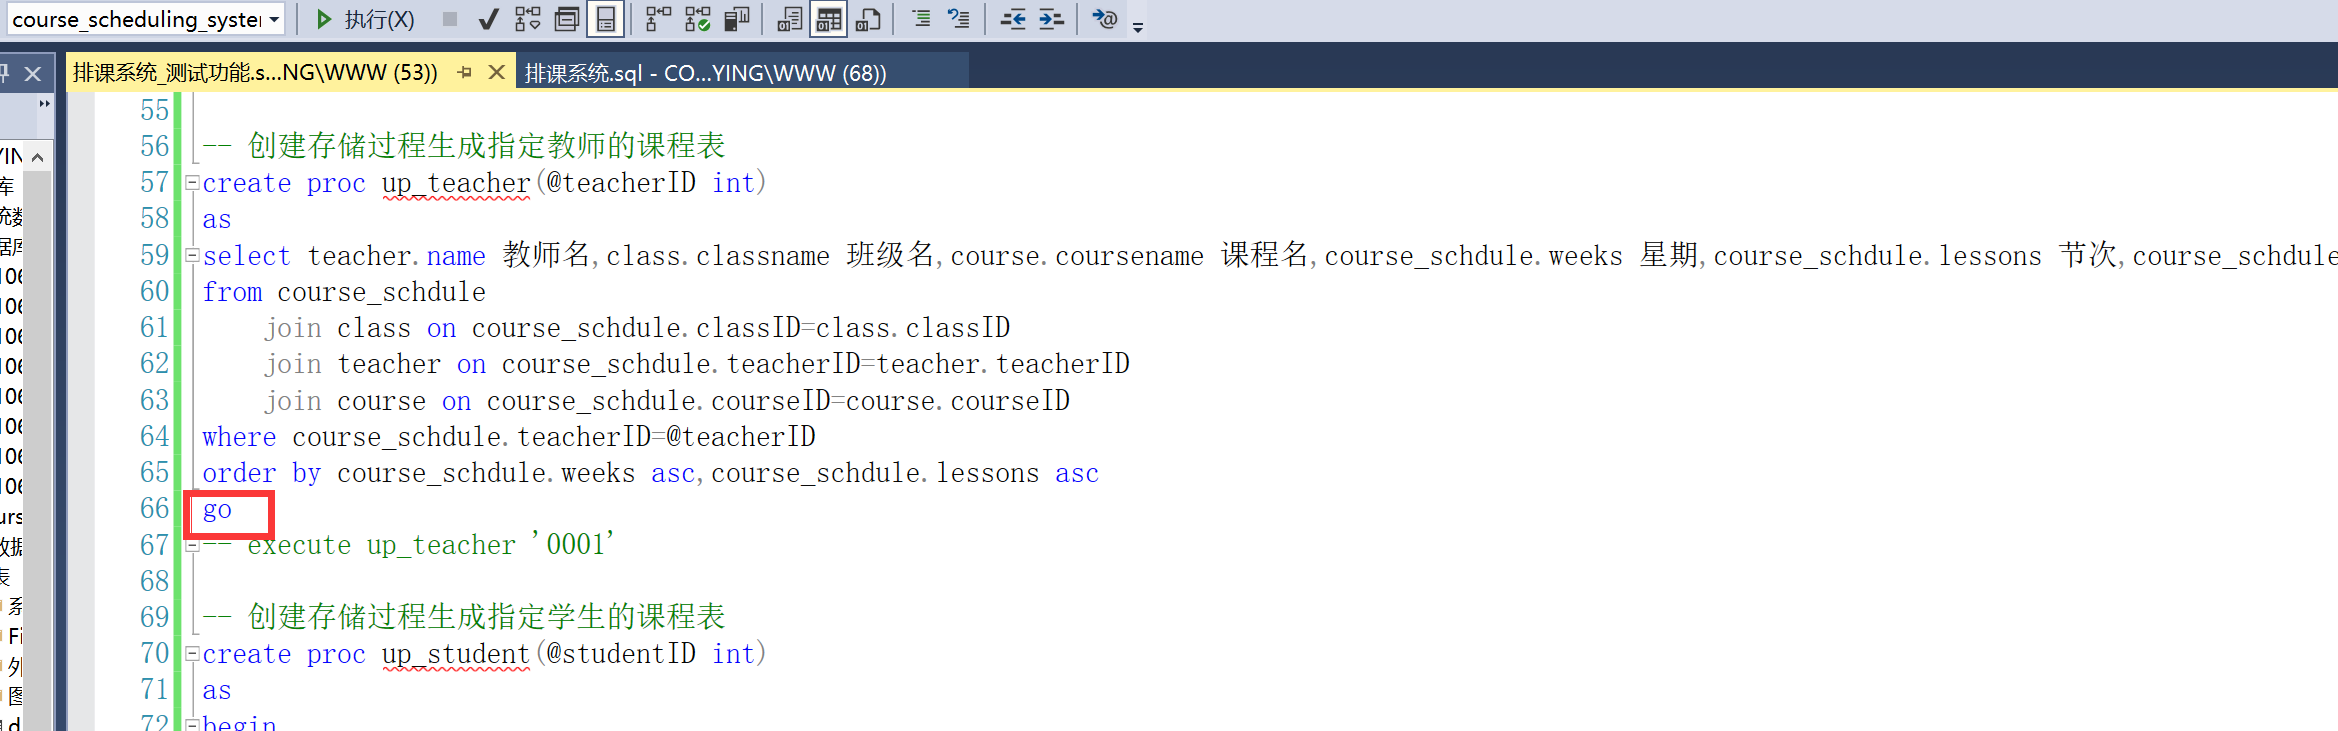Image resolution: width=2338 pixels, height=731 pixels.
Task: Click the up_student procedure name on line 70
Action: [456, 654]
